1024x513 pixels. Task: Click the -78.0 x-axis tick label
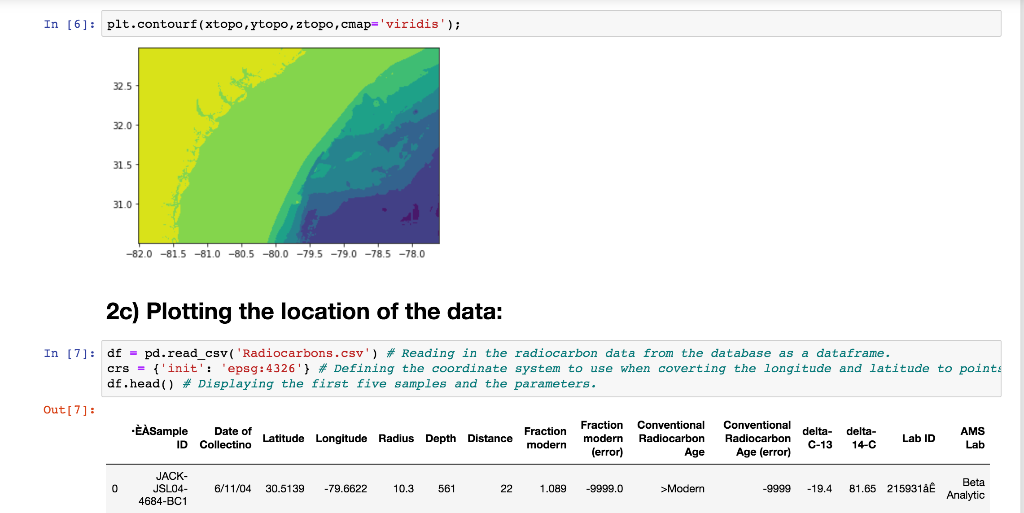click(x=412, y=254)
